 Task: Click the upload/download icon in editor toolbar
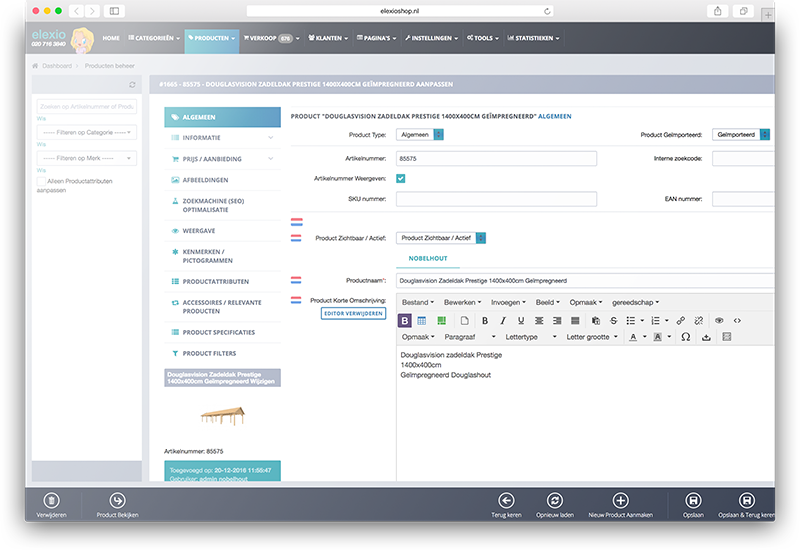706,337
